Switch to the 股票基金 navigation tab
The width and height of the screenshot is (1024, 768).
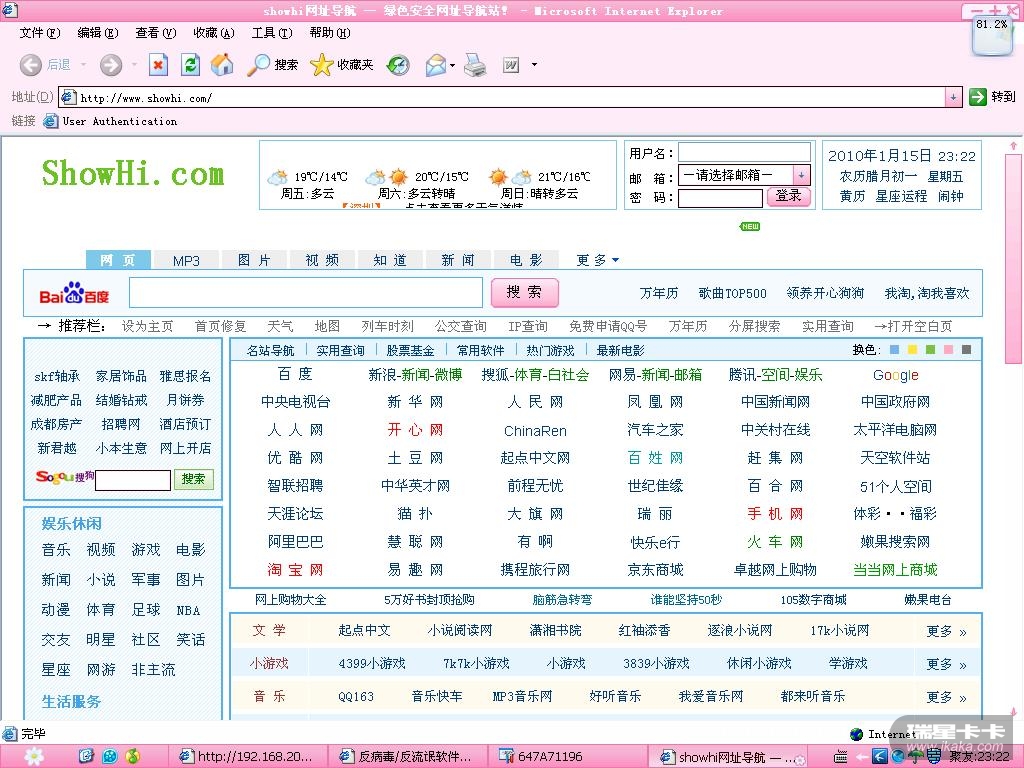point(410,350)
